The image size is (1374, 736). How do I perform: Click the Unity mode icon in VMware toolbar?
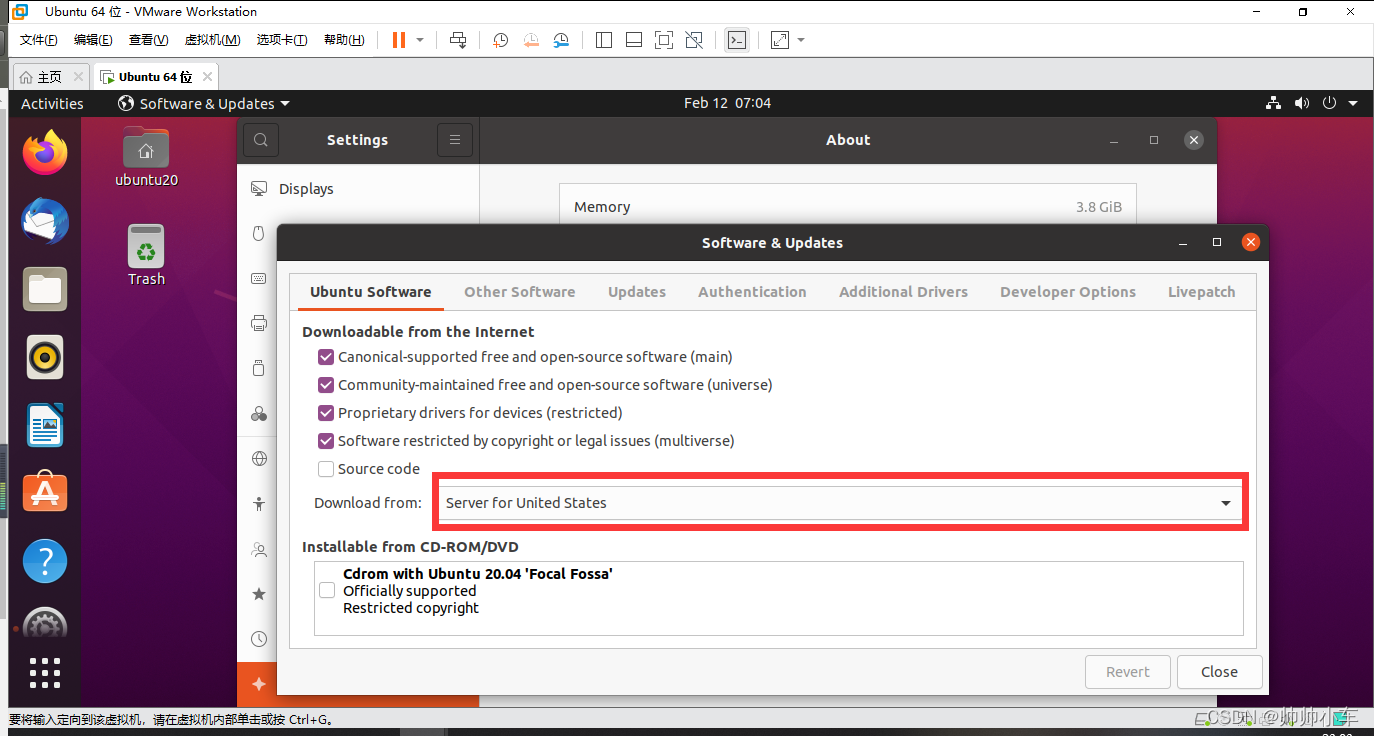[694, 40]
